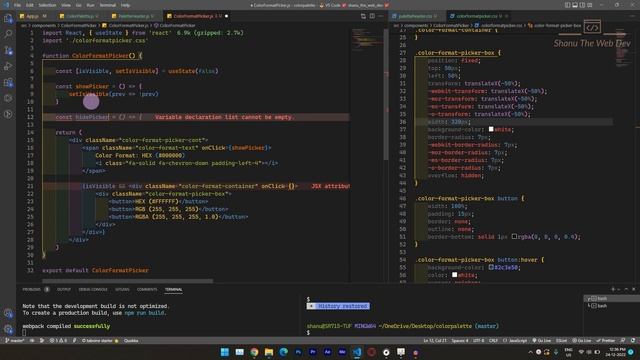The height and width of the screenshot is (360, 640).
Task: Click the left editor minimap
Action: pos(367,40)
